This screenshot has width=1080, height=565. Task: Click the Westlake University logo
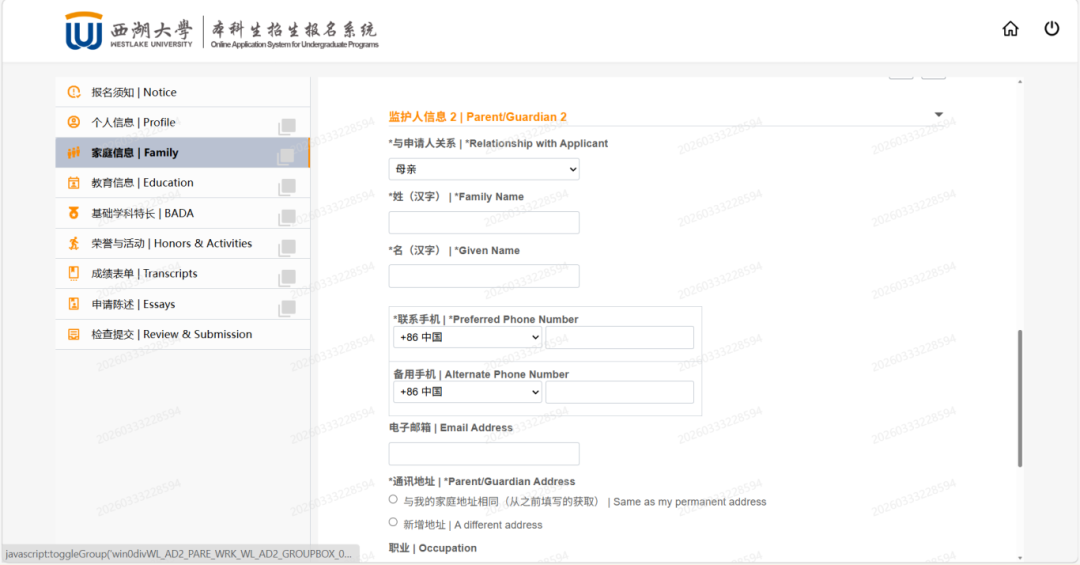84,31
